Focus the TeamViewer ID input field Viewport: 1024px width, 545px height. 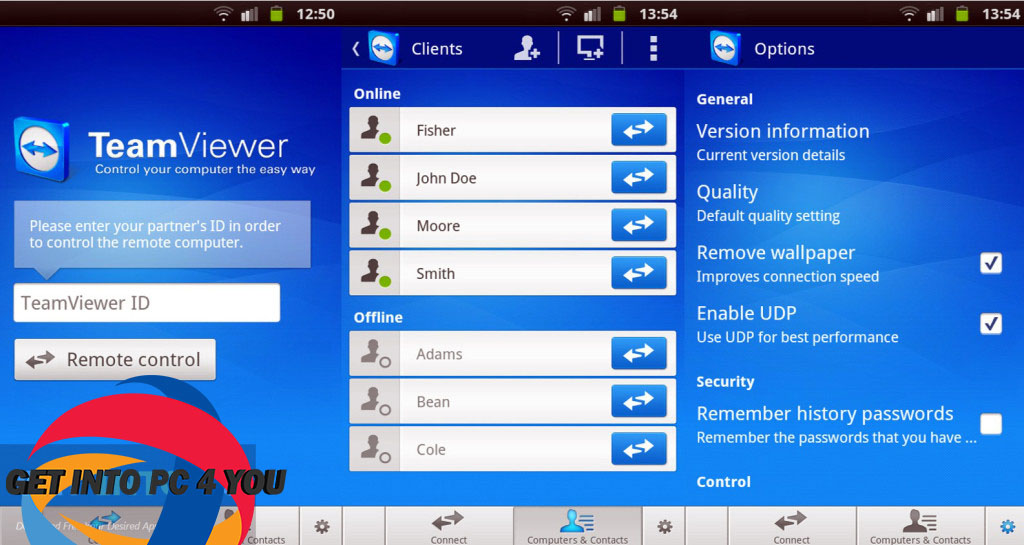coord(147,303)
